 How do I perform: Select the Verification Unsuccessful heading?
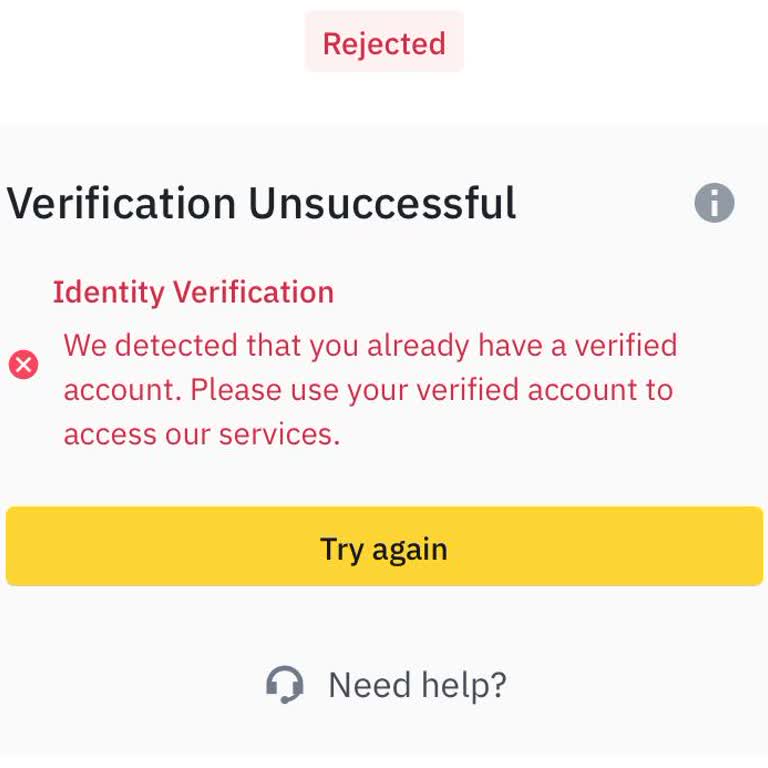(262, 204)
